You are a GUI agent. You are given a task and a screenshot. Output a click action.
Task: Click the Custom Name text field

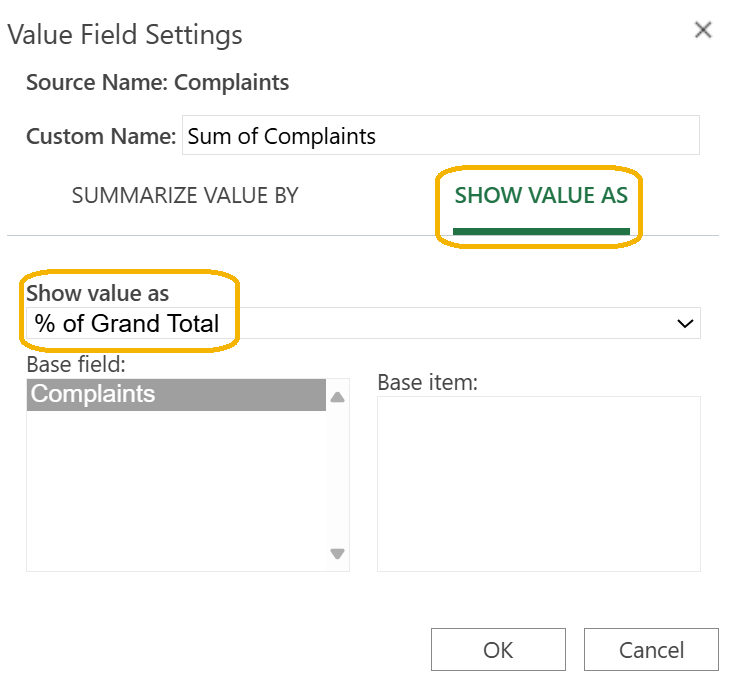pos(440,135)
